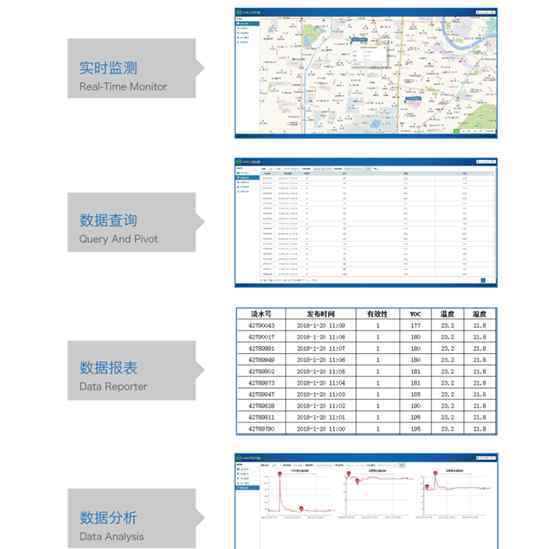Click the red low-point marker in the first chart

coord(301,509)
